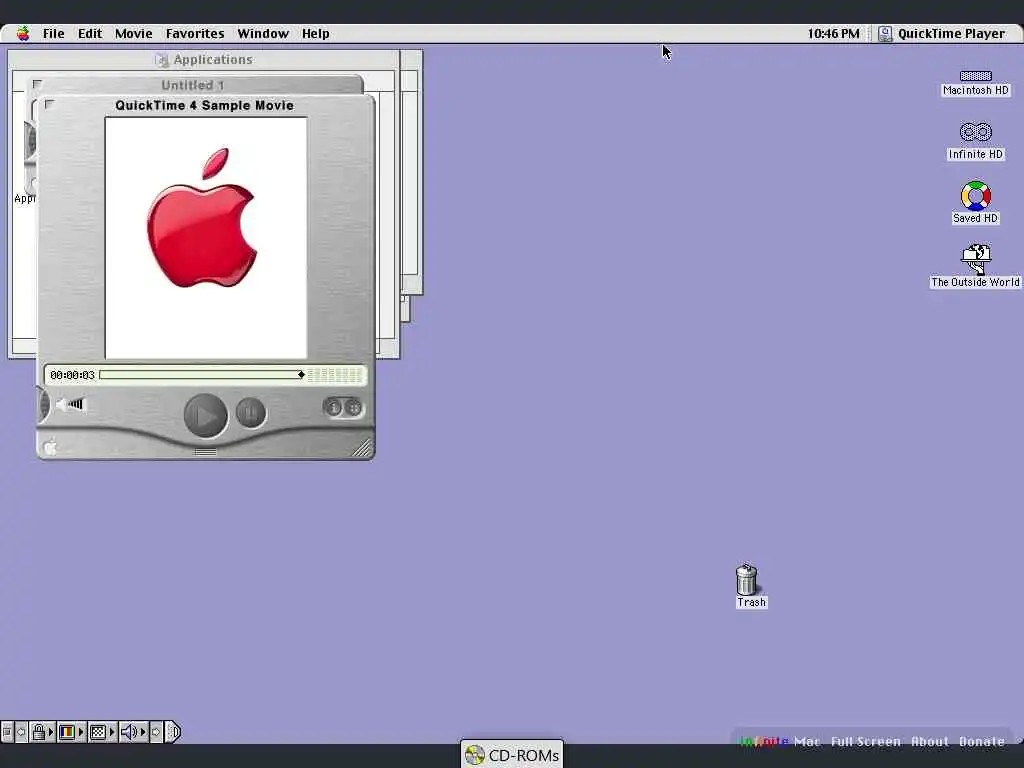1024x768 pixels.
Task: Expand the monitor resolution module arrow
Action: pos(112,732)
